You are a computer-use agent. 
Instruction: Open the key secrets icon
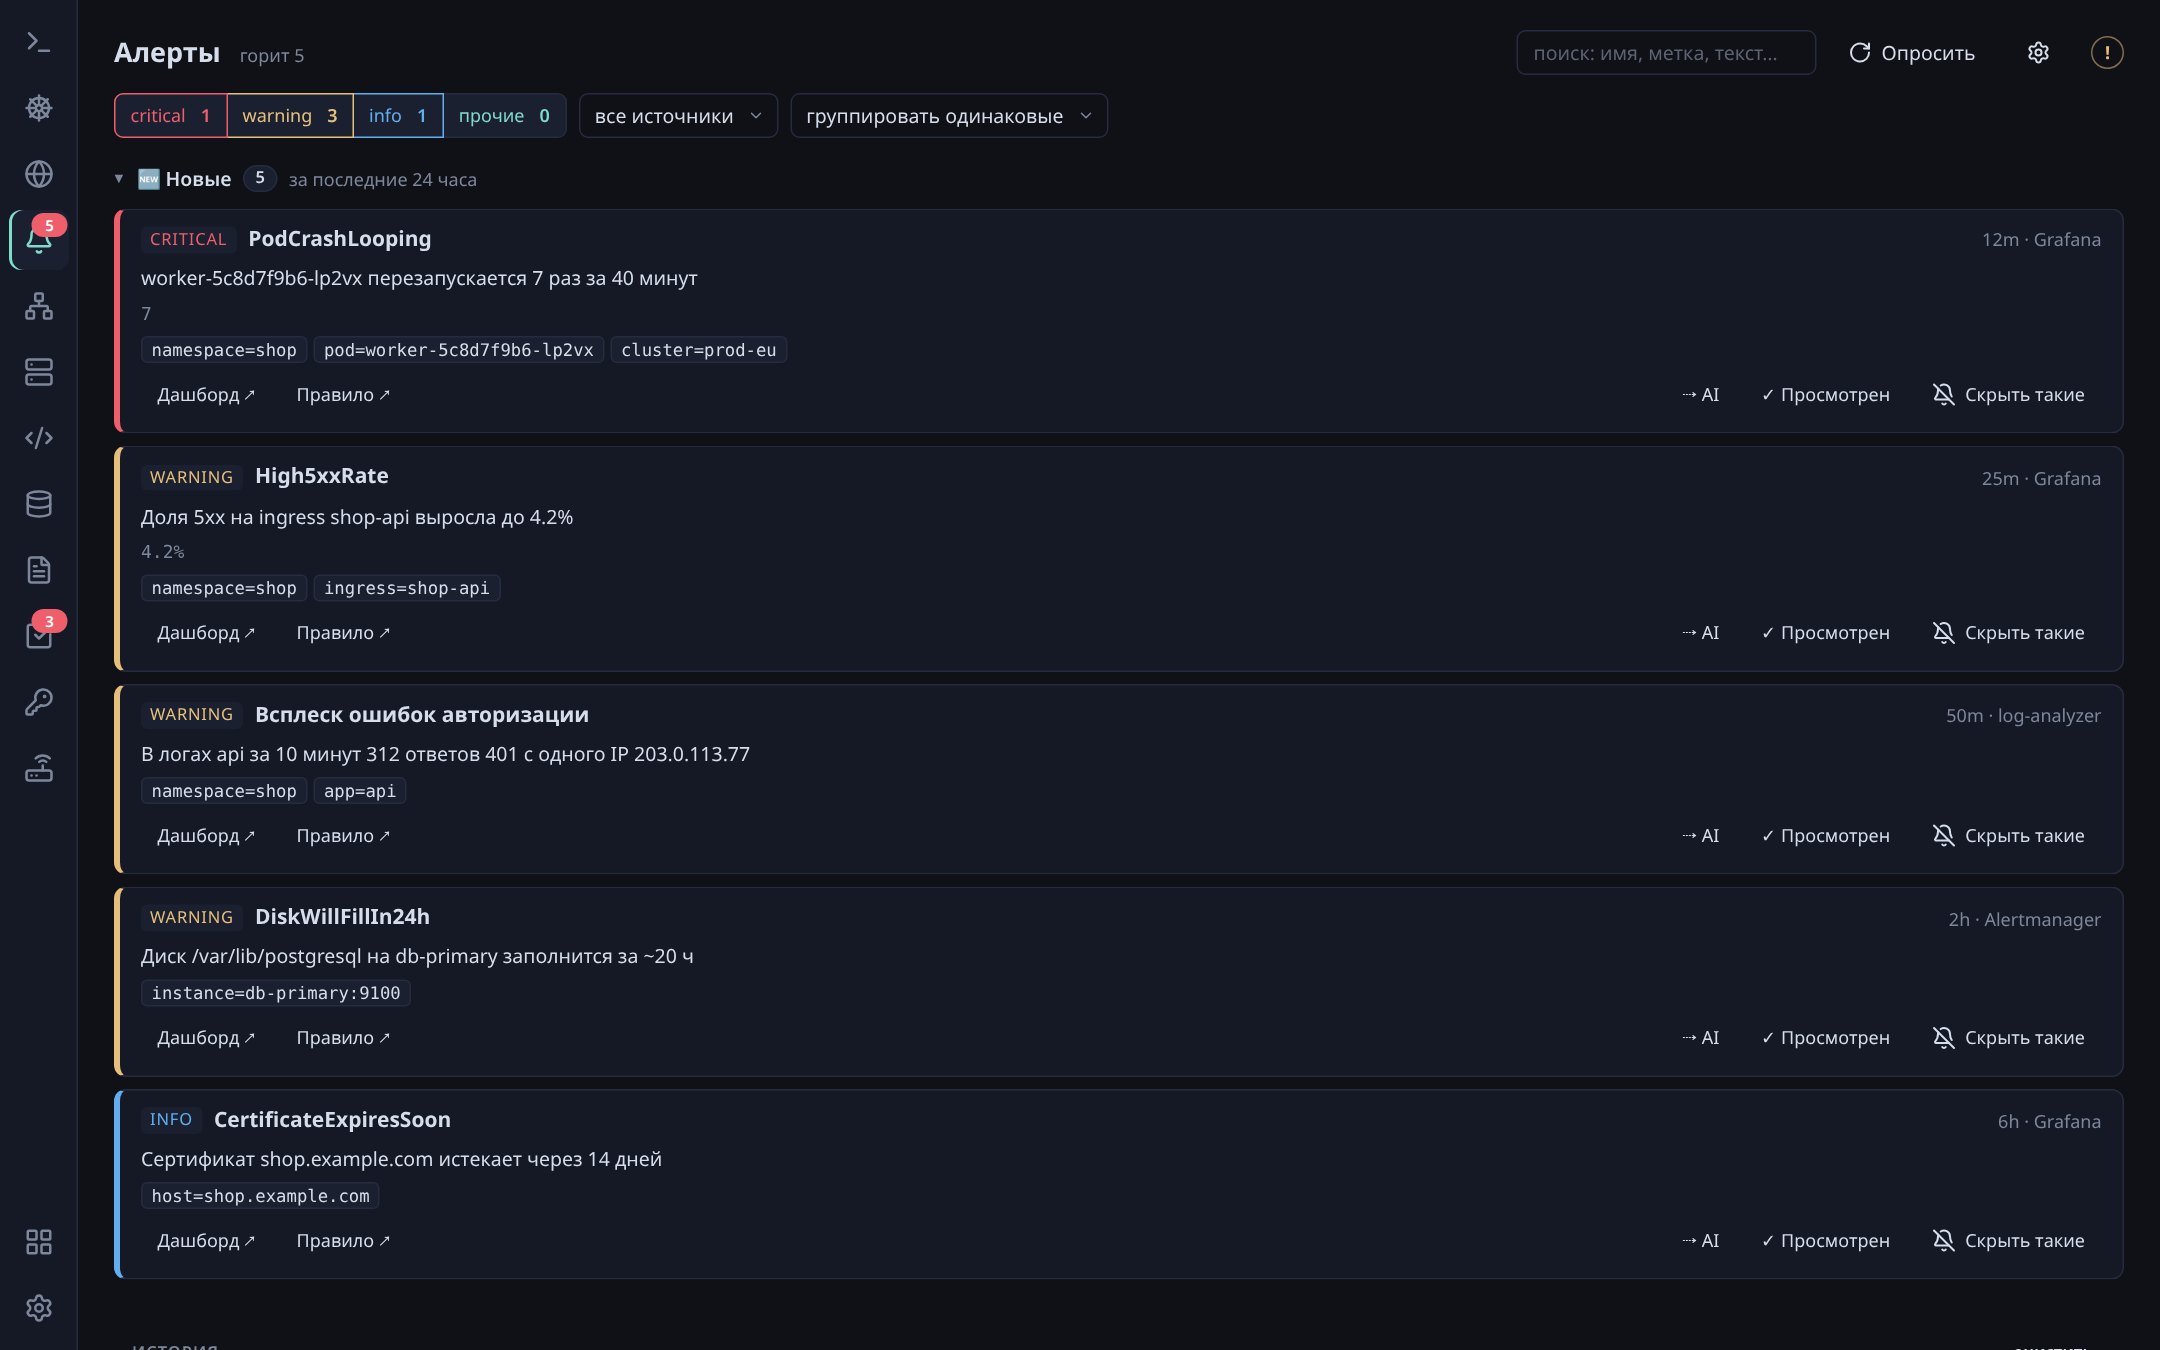pos(38,702)
